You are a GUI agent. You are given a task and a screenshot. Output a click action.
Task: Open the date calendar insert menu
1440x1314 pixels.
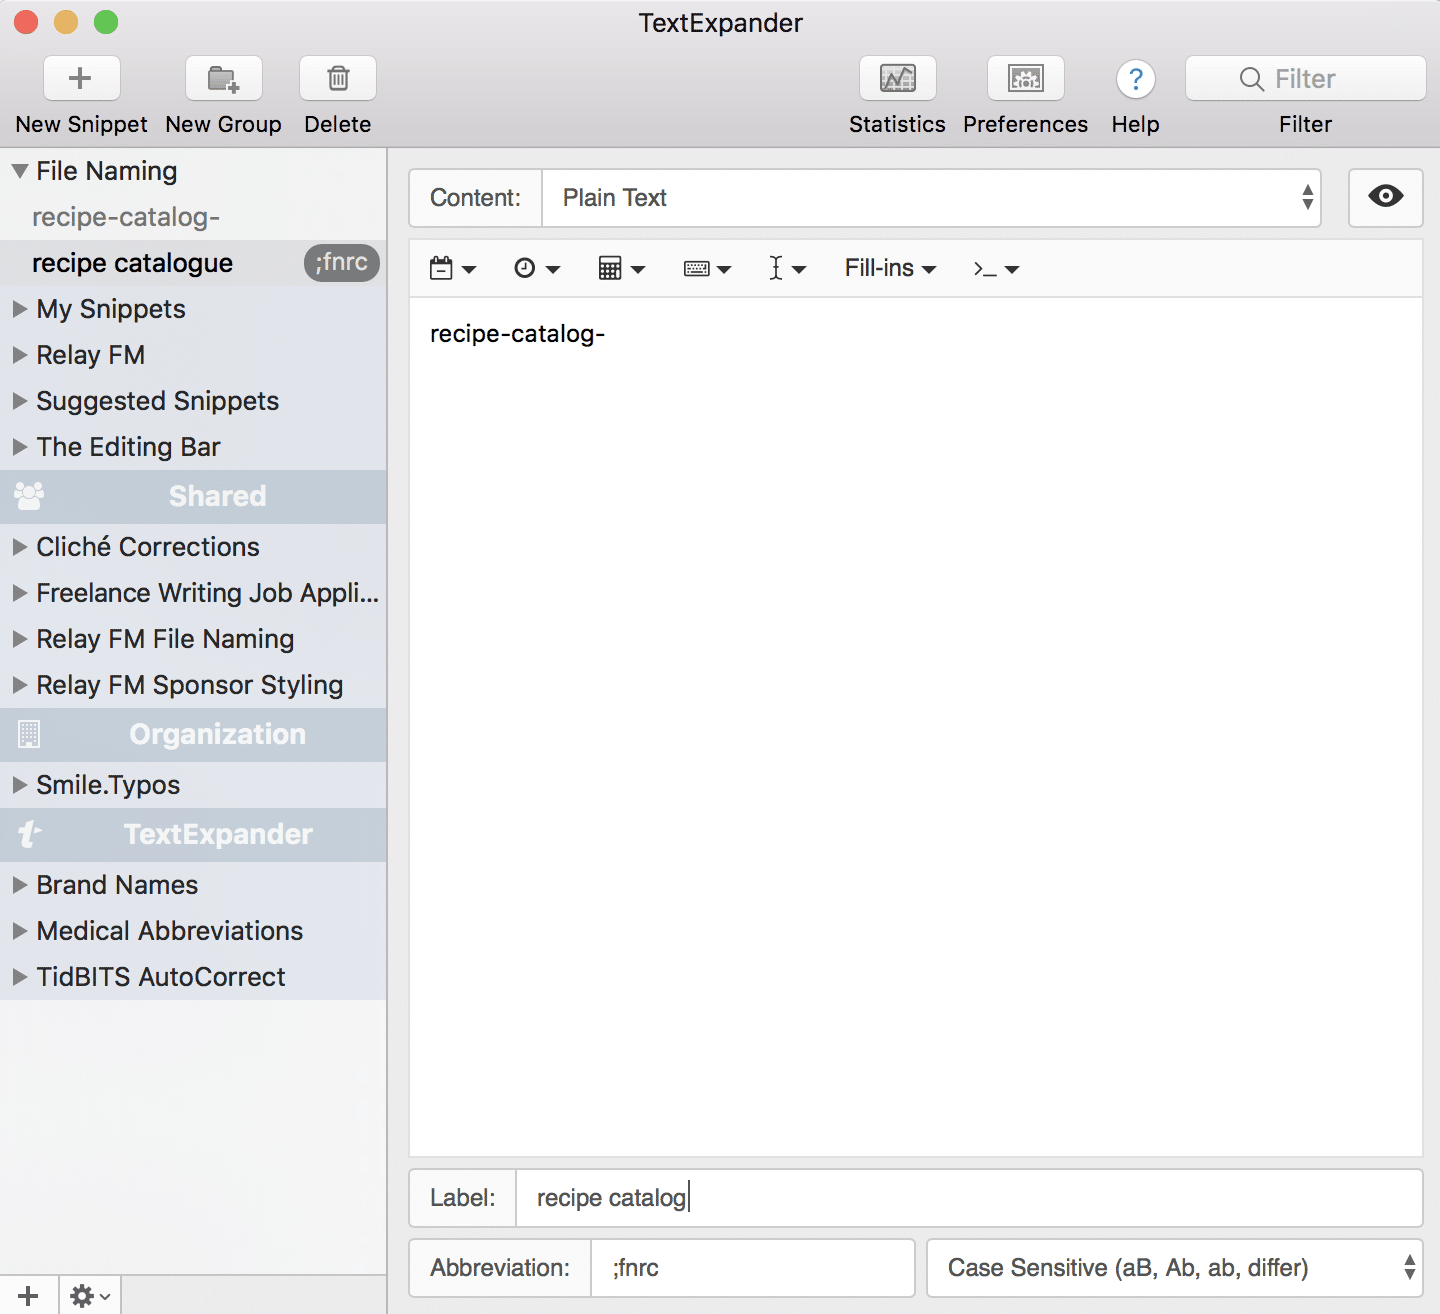pos(452,268)
